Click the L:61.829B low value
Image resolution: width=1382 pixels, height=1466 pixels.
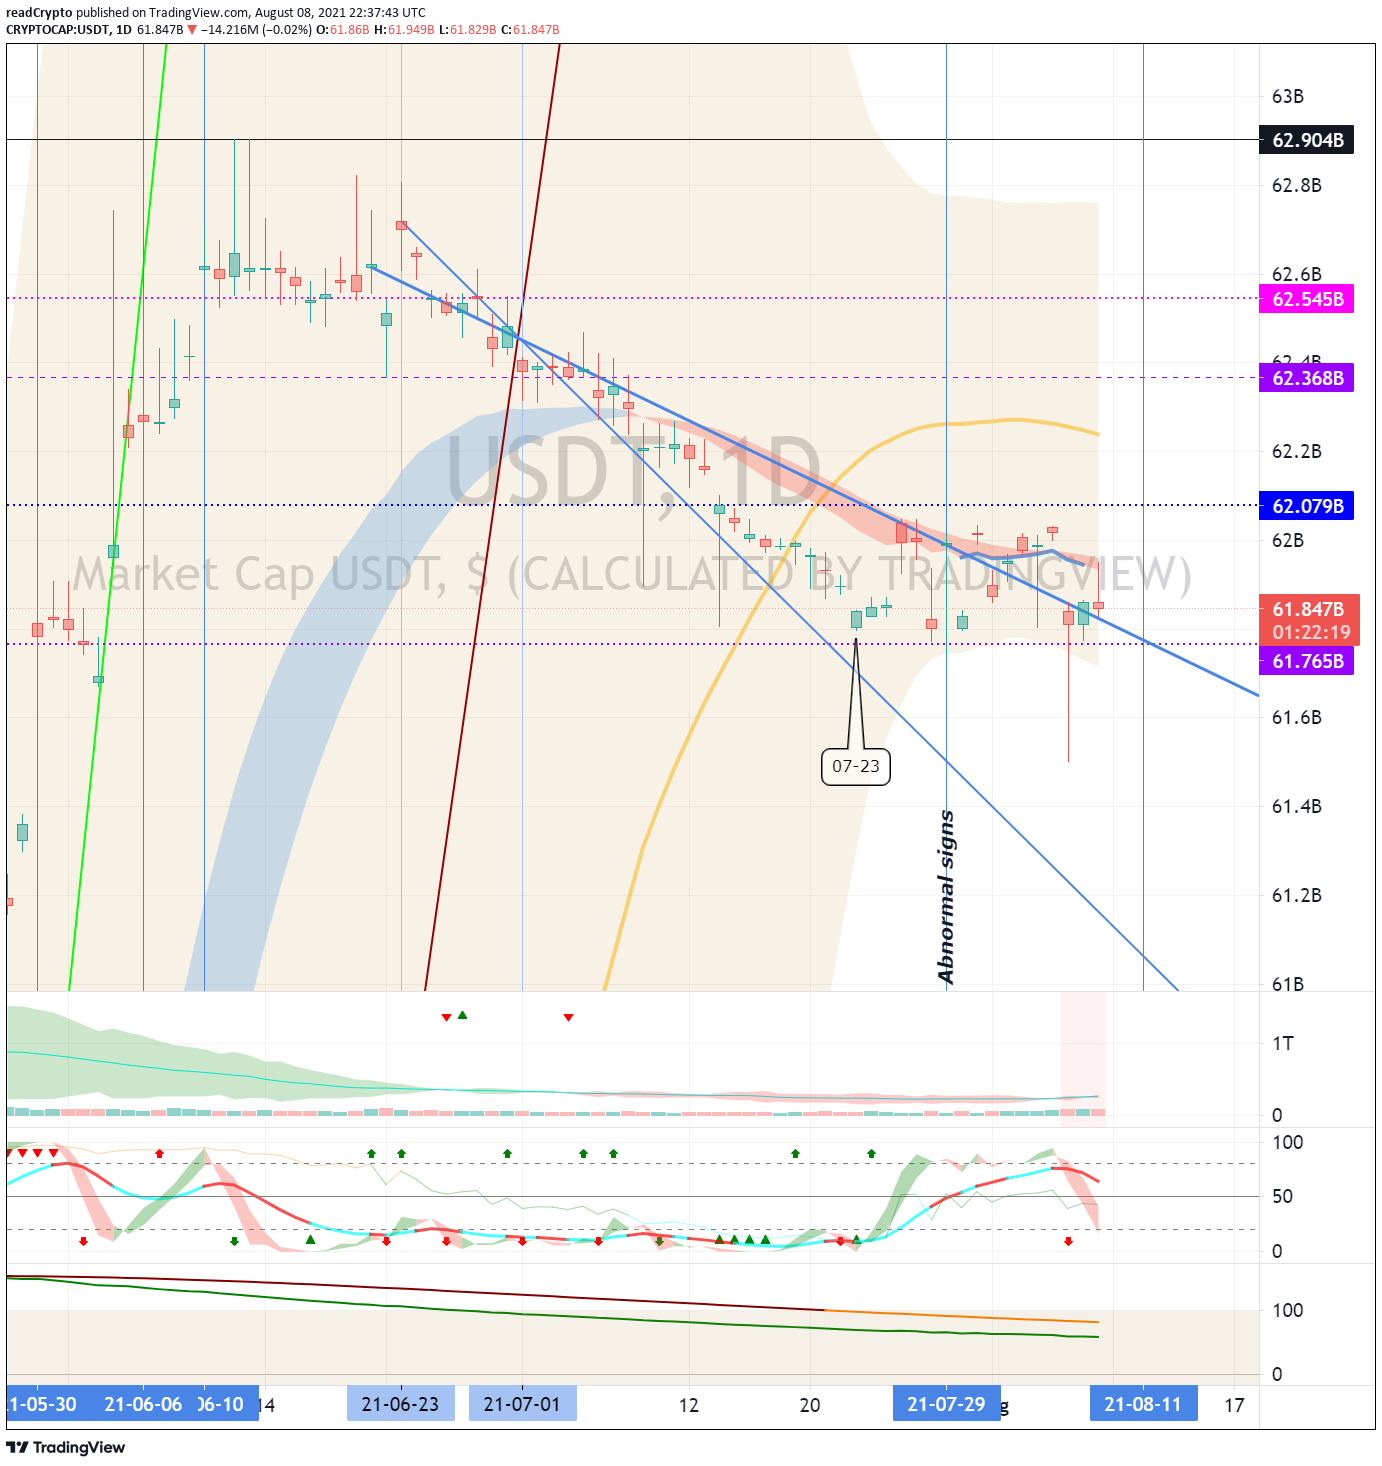pos(468,30)
